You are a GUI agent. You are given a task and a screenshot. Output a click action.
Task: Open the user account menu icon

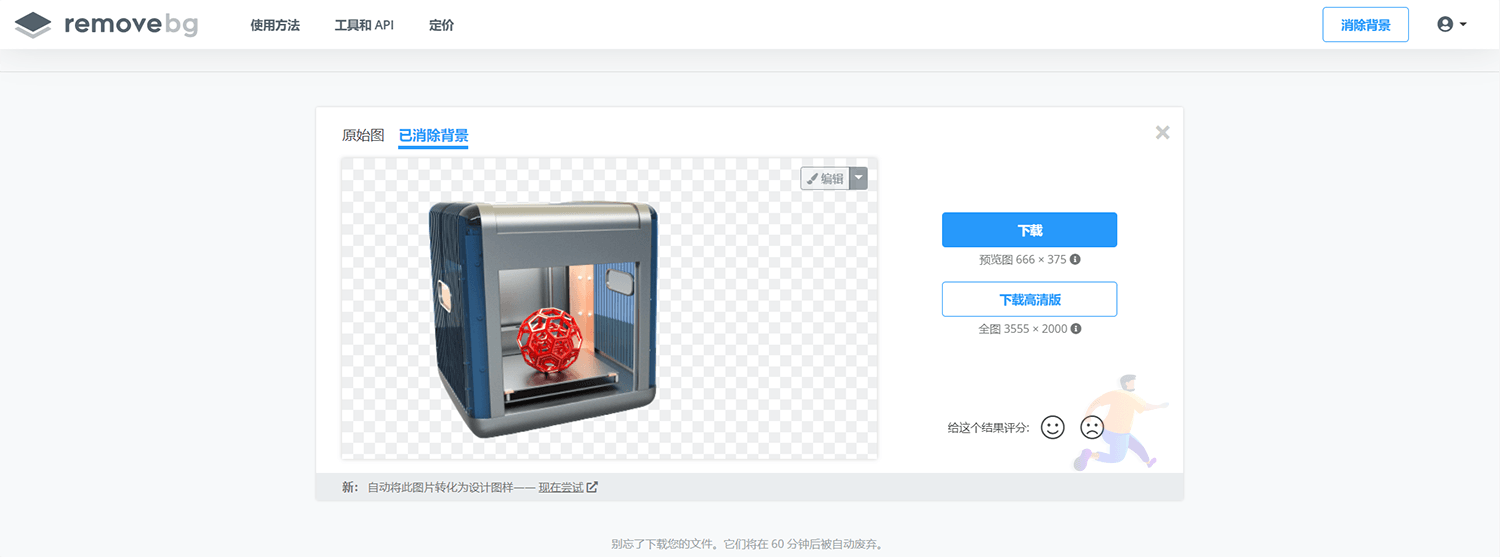[x=1445, y=25]
